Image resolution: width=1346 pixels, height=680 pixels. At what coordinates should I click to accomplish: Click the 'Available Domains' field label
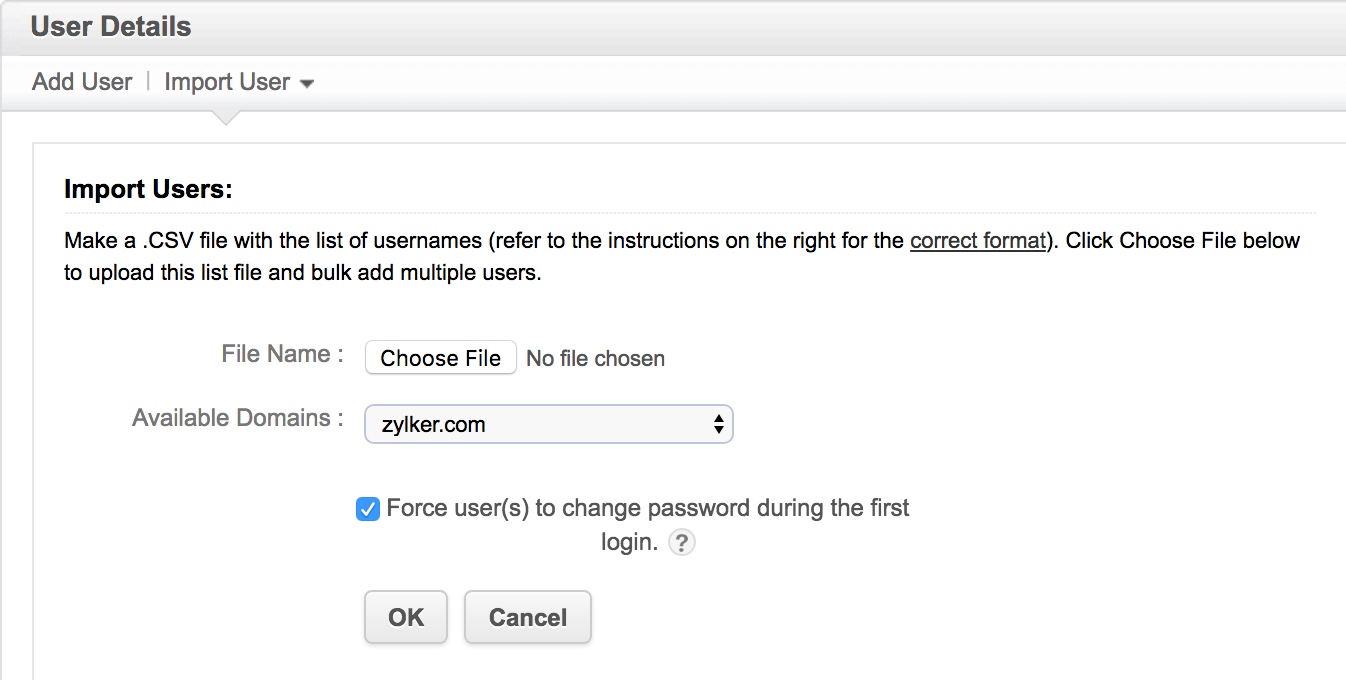click(x=237, y=418)
